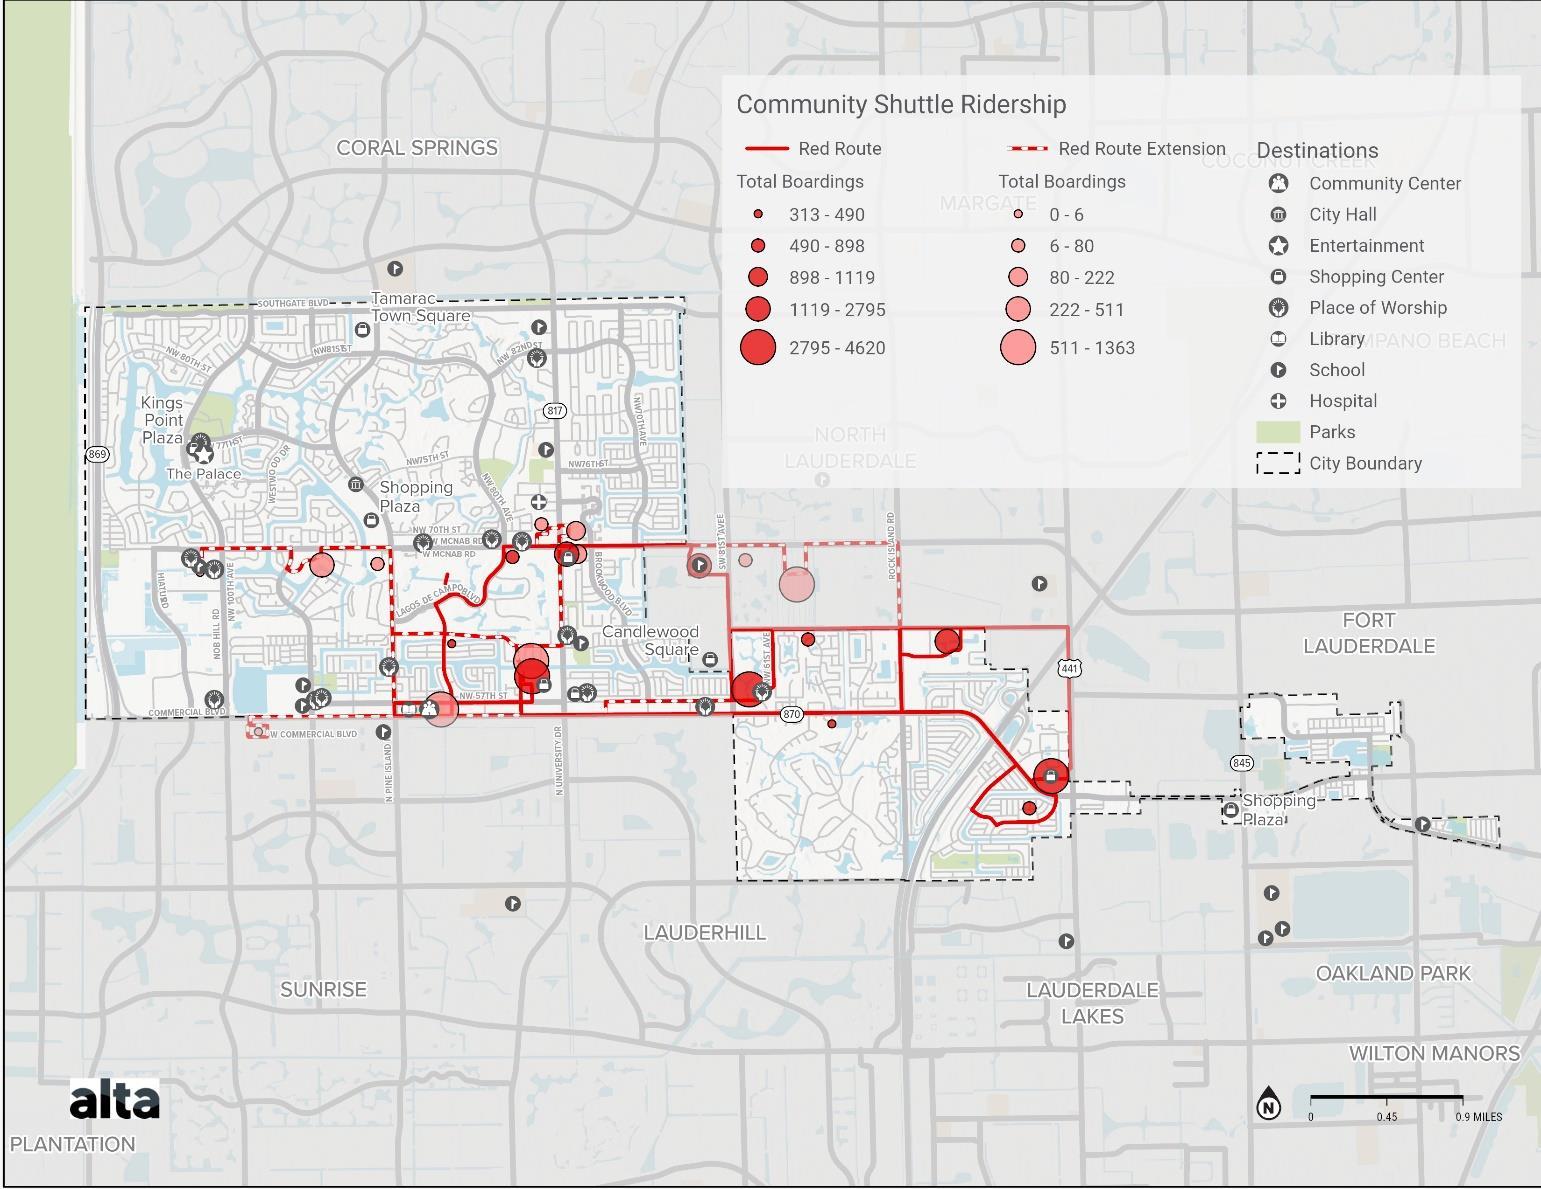Click the Community Center legend icon
Screen dimensions: 1541x1189
pos(1278,183)
